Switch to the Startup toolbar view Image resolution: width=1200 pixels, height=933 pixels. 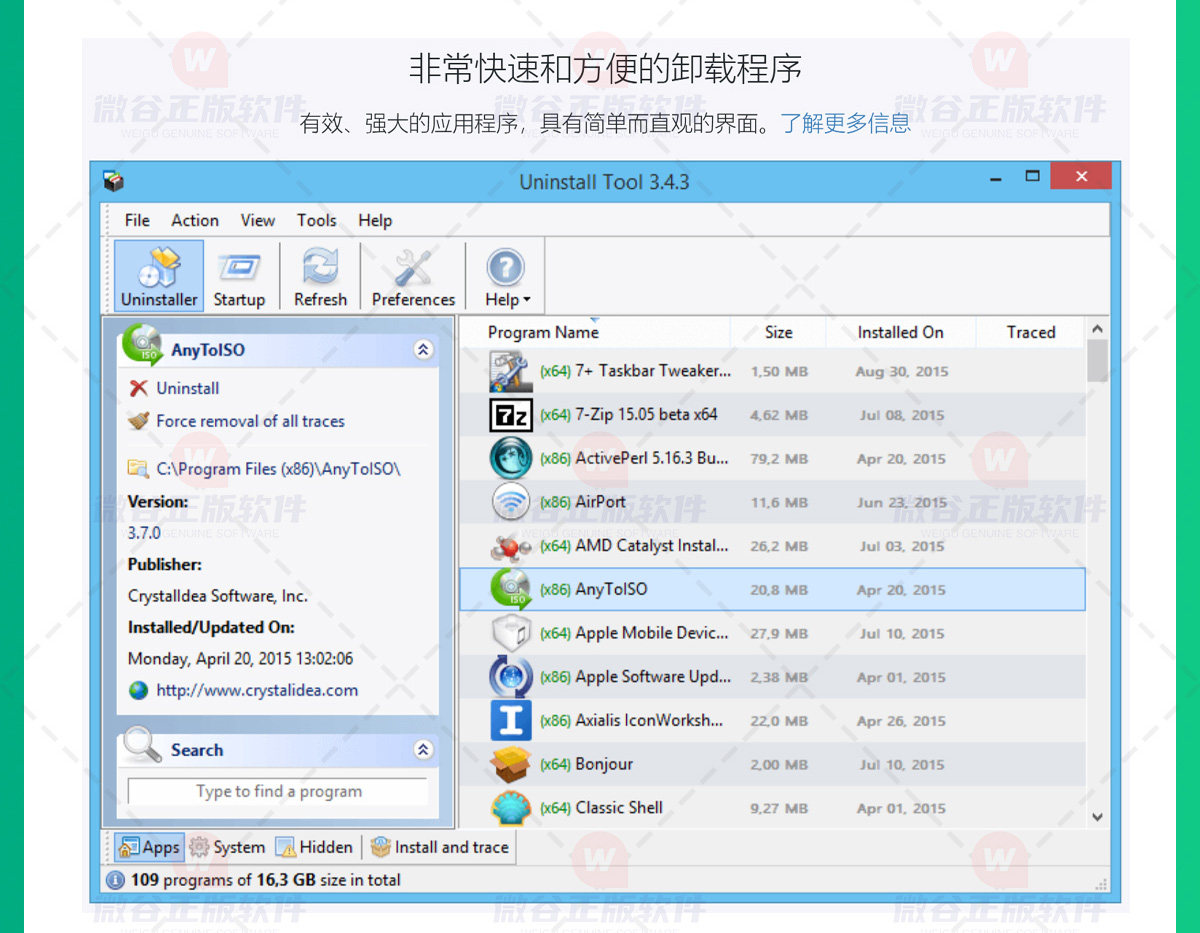pos(239,276)
